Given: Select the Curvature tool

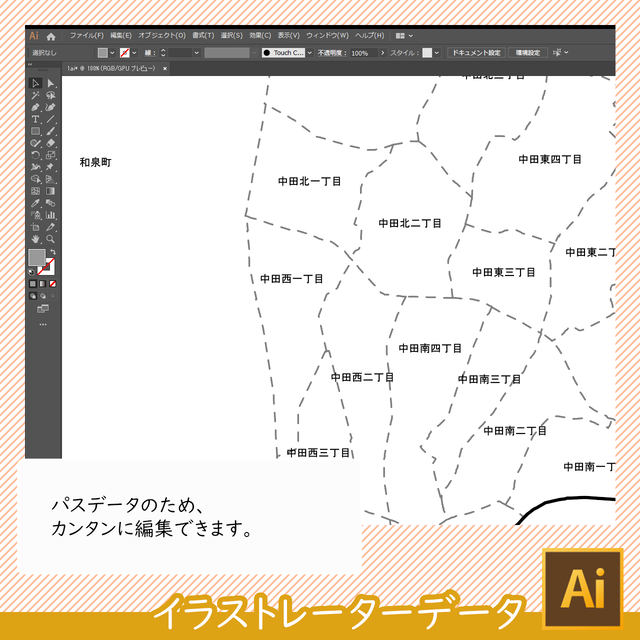Looking at the screenshot, I should [x=51, y=107].
